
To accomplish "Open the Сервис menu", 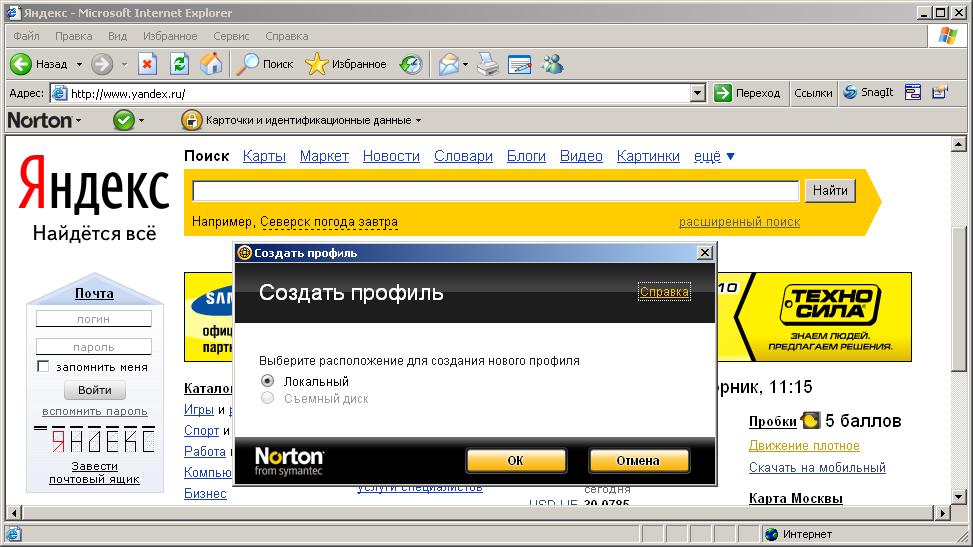I will pos(231,36).
